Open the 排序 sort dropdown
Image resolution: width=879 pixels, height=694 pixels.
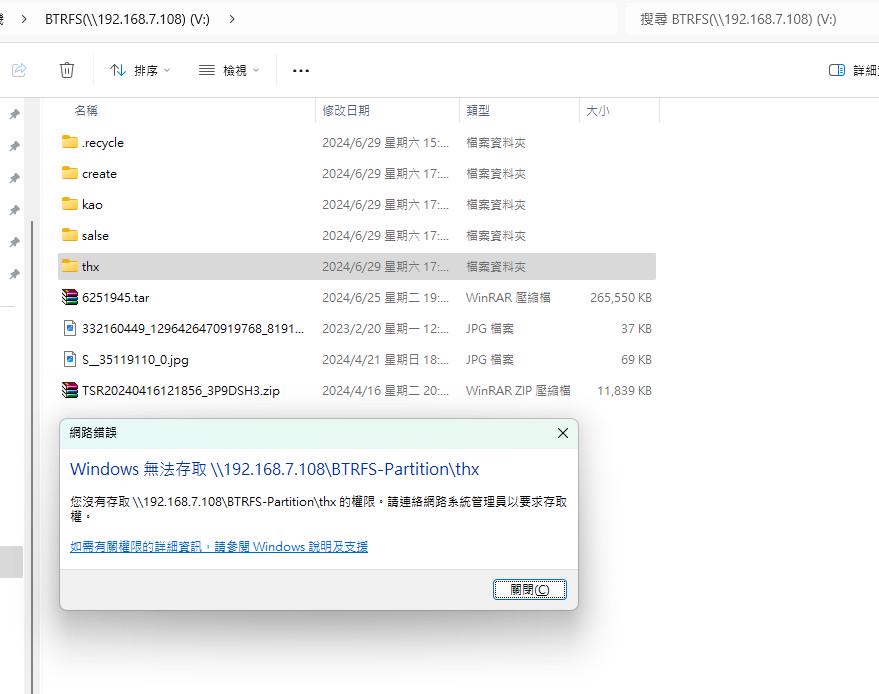click(x=140, y=70)
